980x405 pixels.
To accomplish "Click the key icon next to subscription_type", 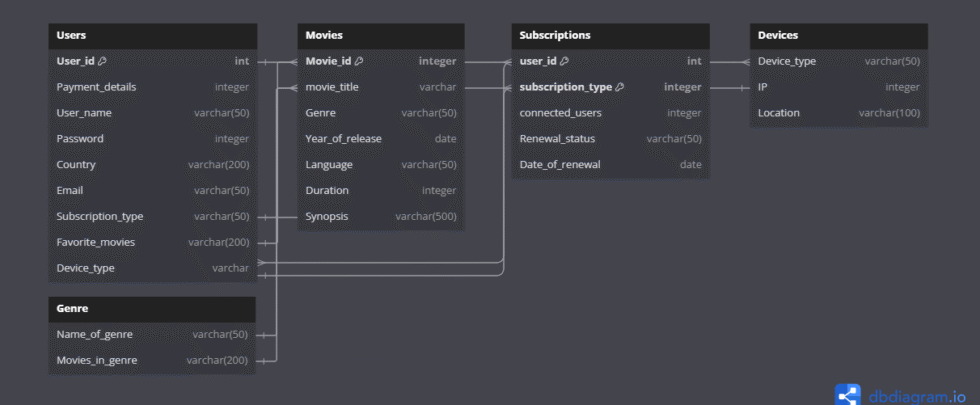I will [620, 87].
